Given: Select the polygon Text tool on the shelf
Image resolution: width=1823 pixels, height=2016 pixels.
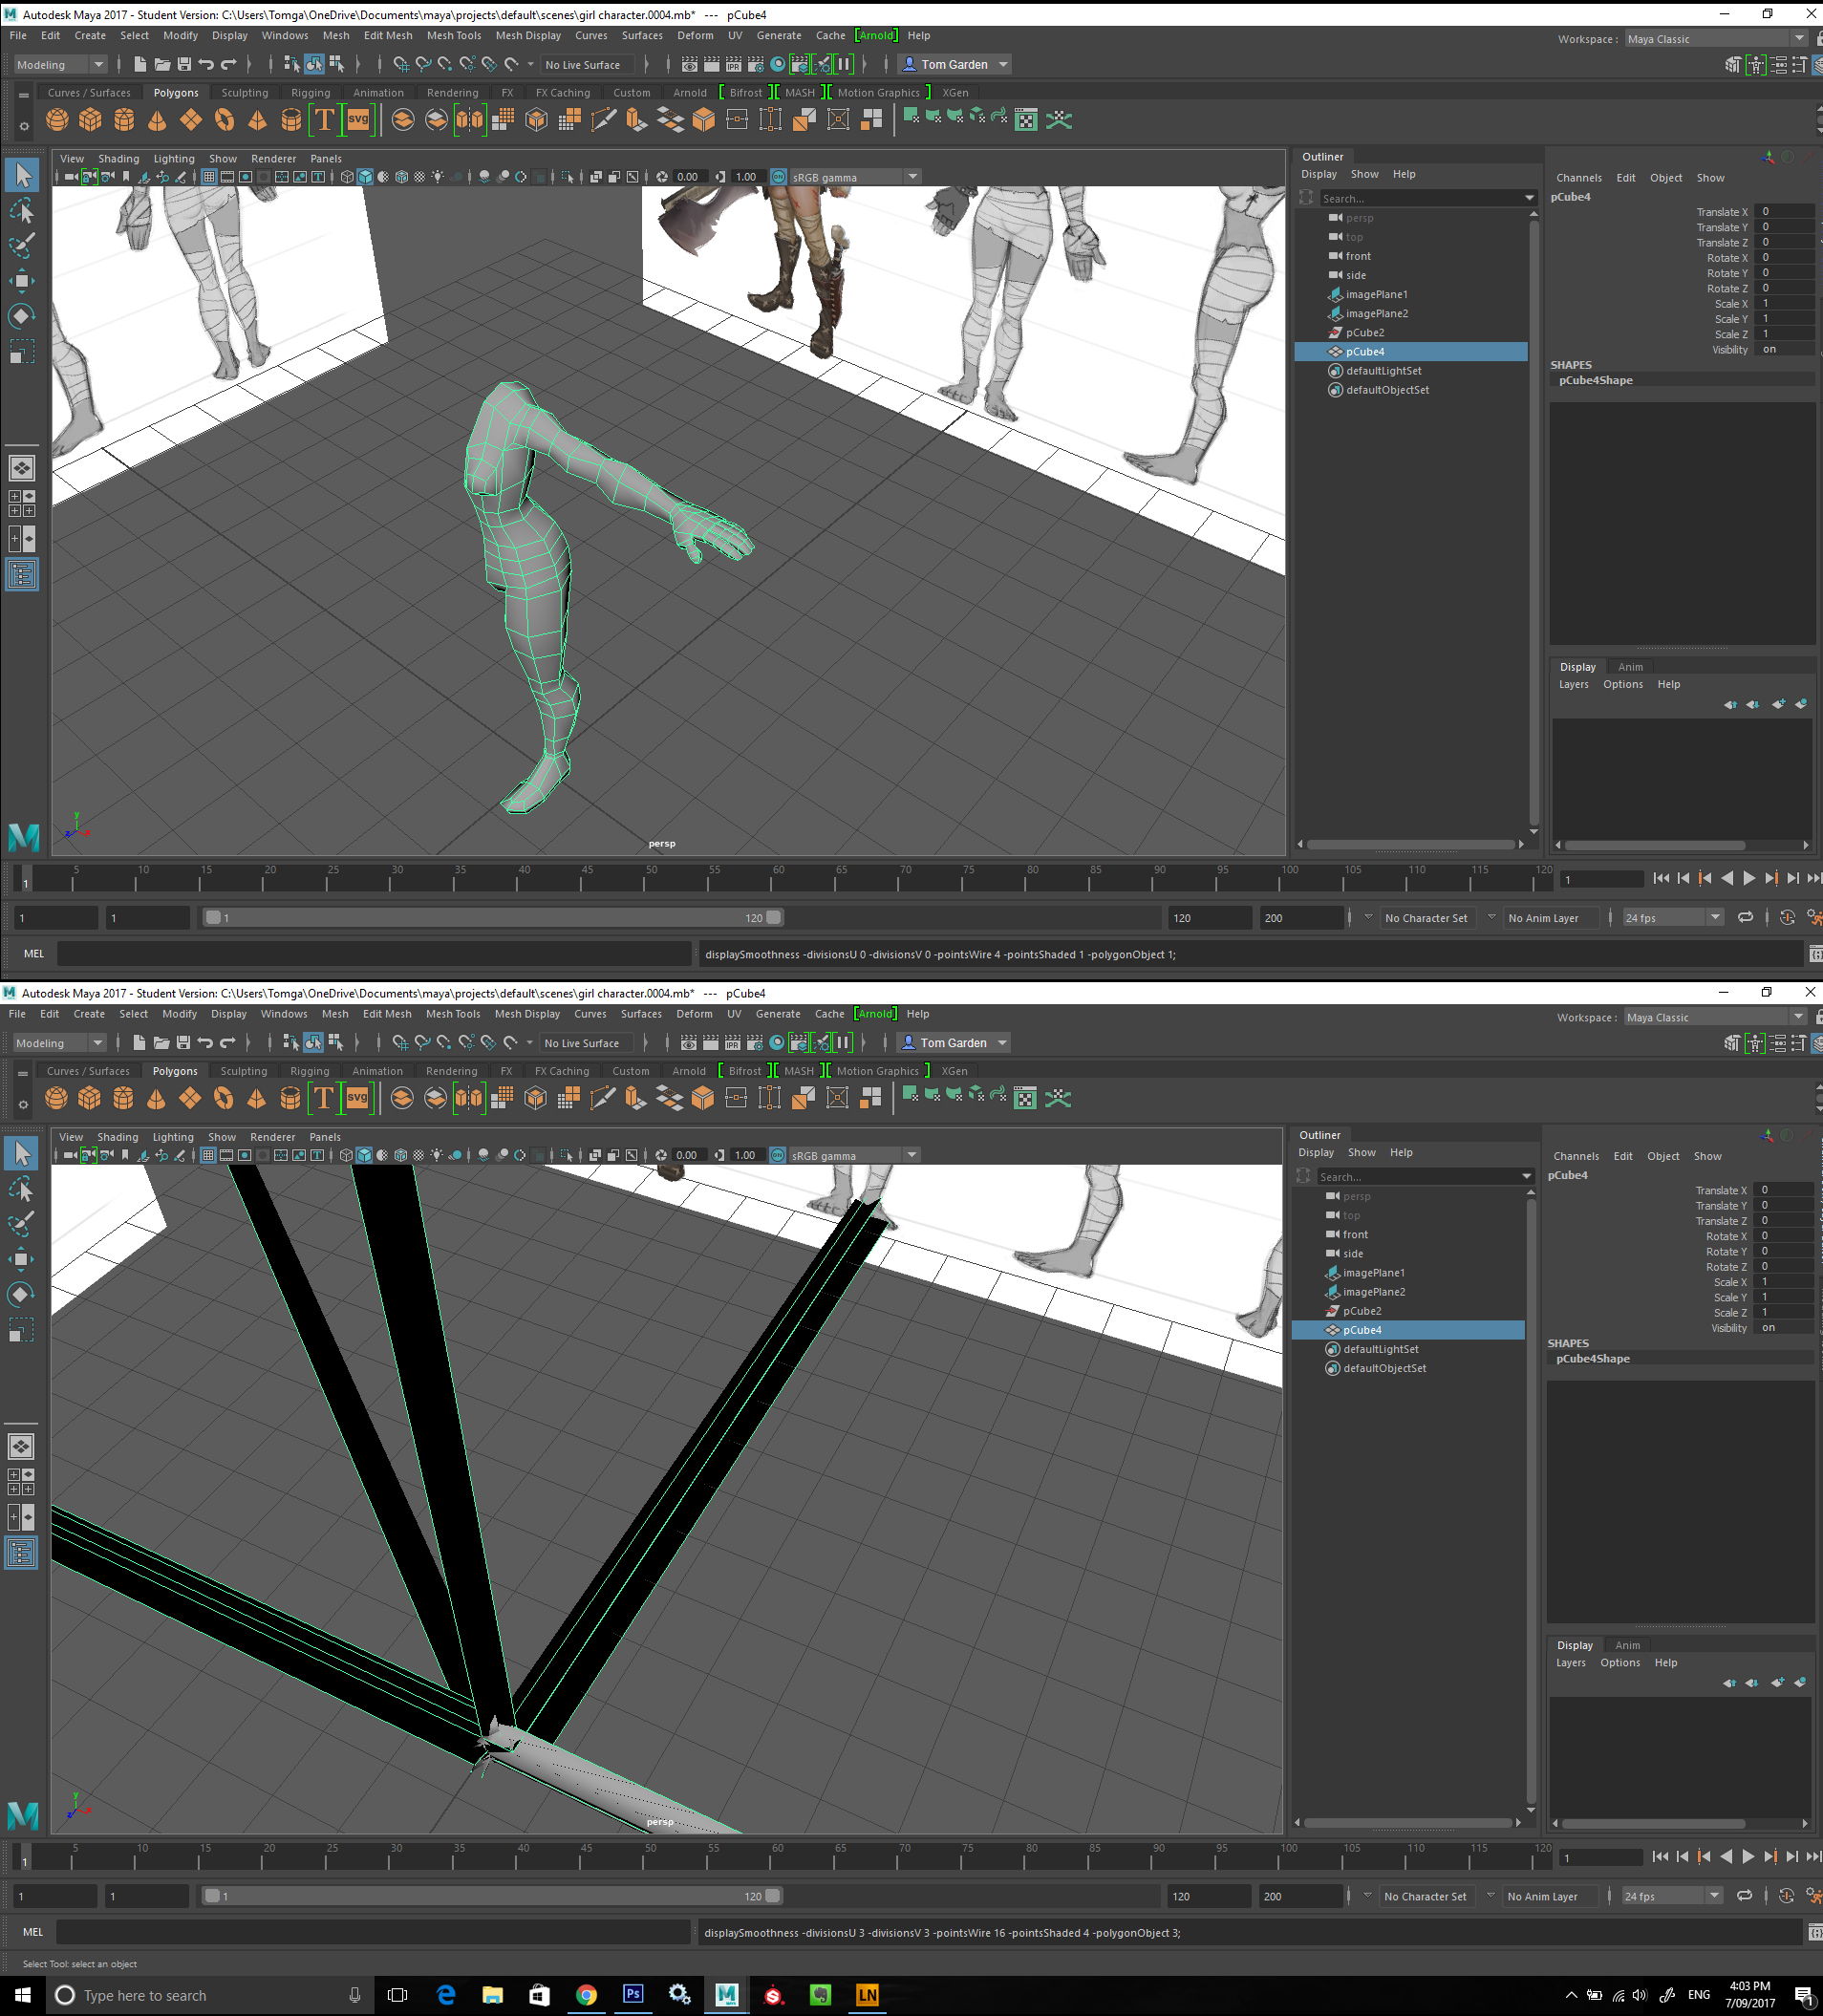Looking at the screenshot, I should [324, 119].
